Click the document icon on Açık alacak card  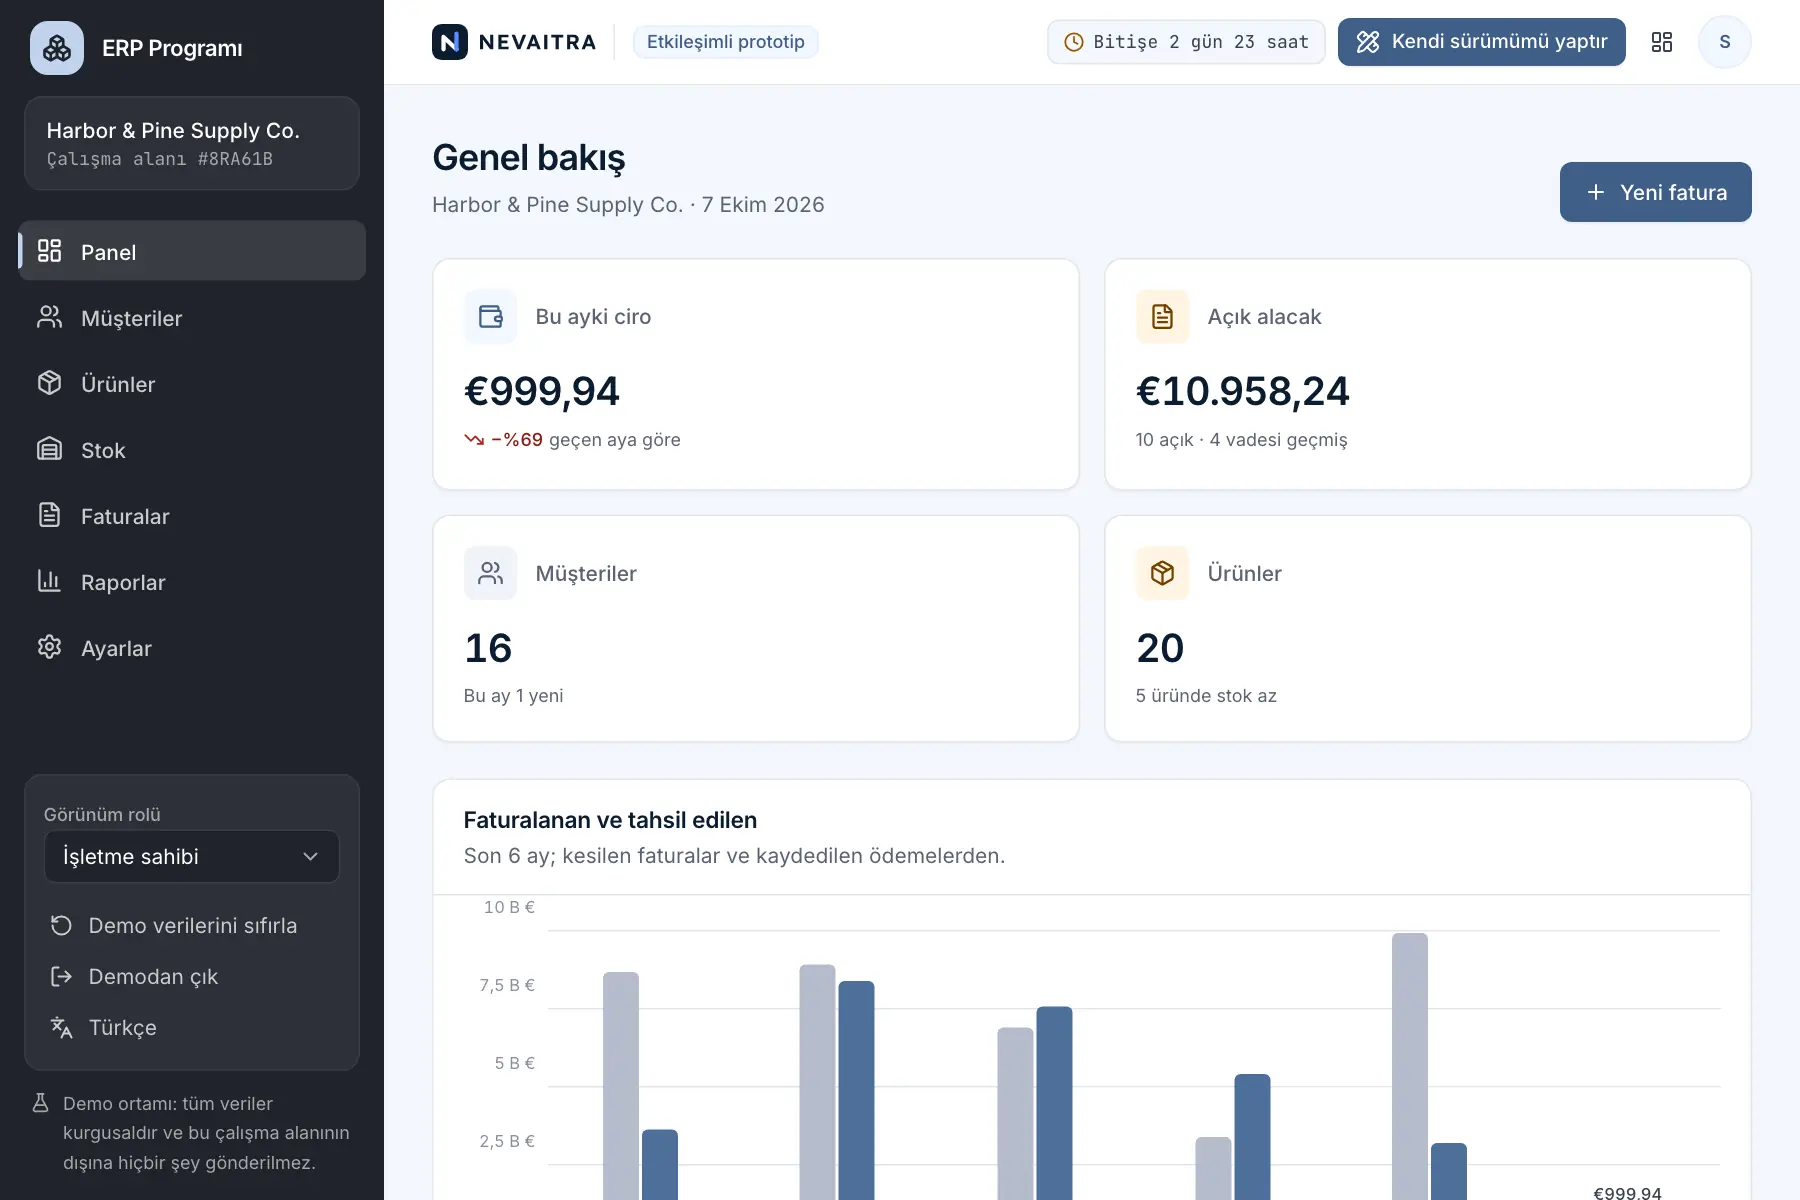click(1163, 317)
